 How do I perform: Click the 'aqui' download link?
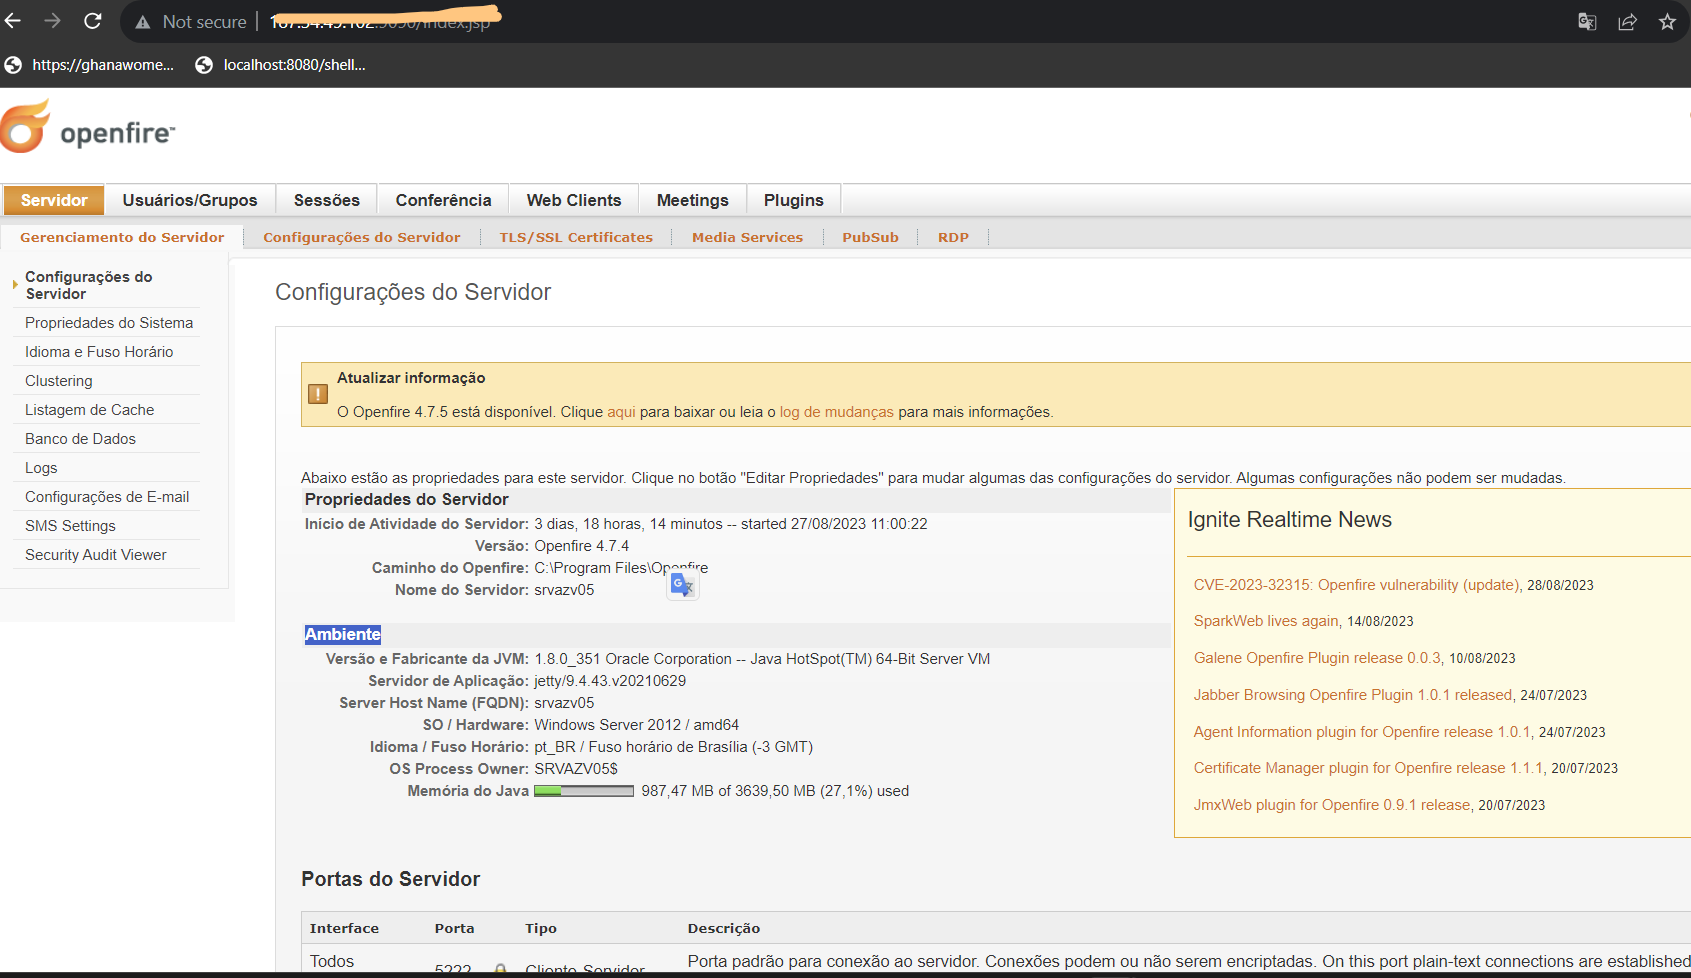coord(621,412)
